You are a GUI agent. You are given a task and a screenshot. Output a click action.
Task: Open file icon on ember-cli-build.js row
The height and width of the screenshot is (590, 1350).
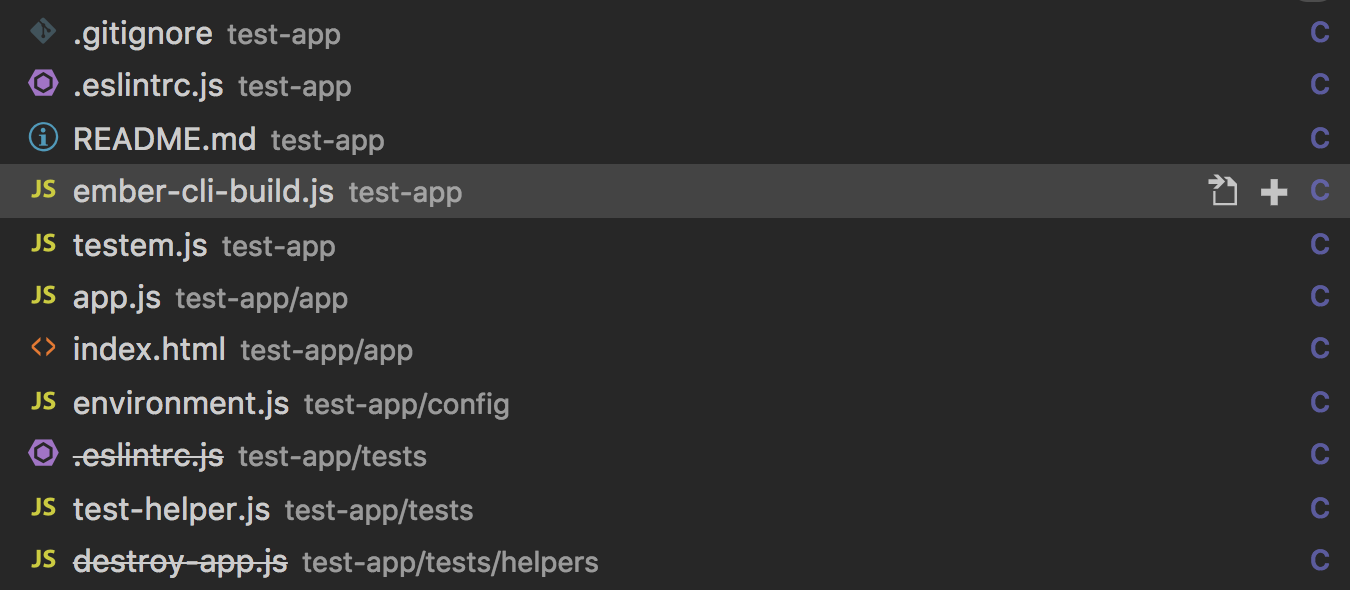pos(1223,190)
